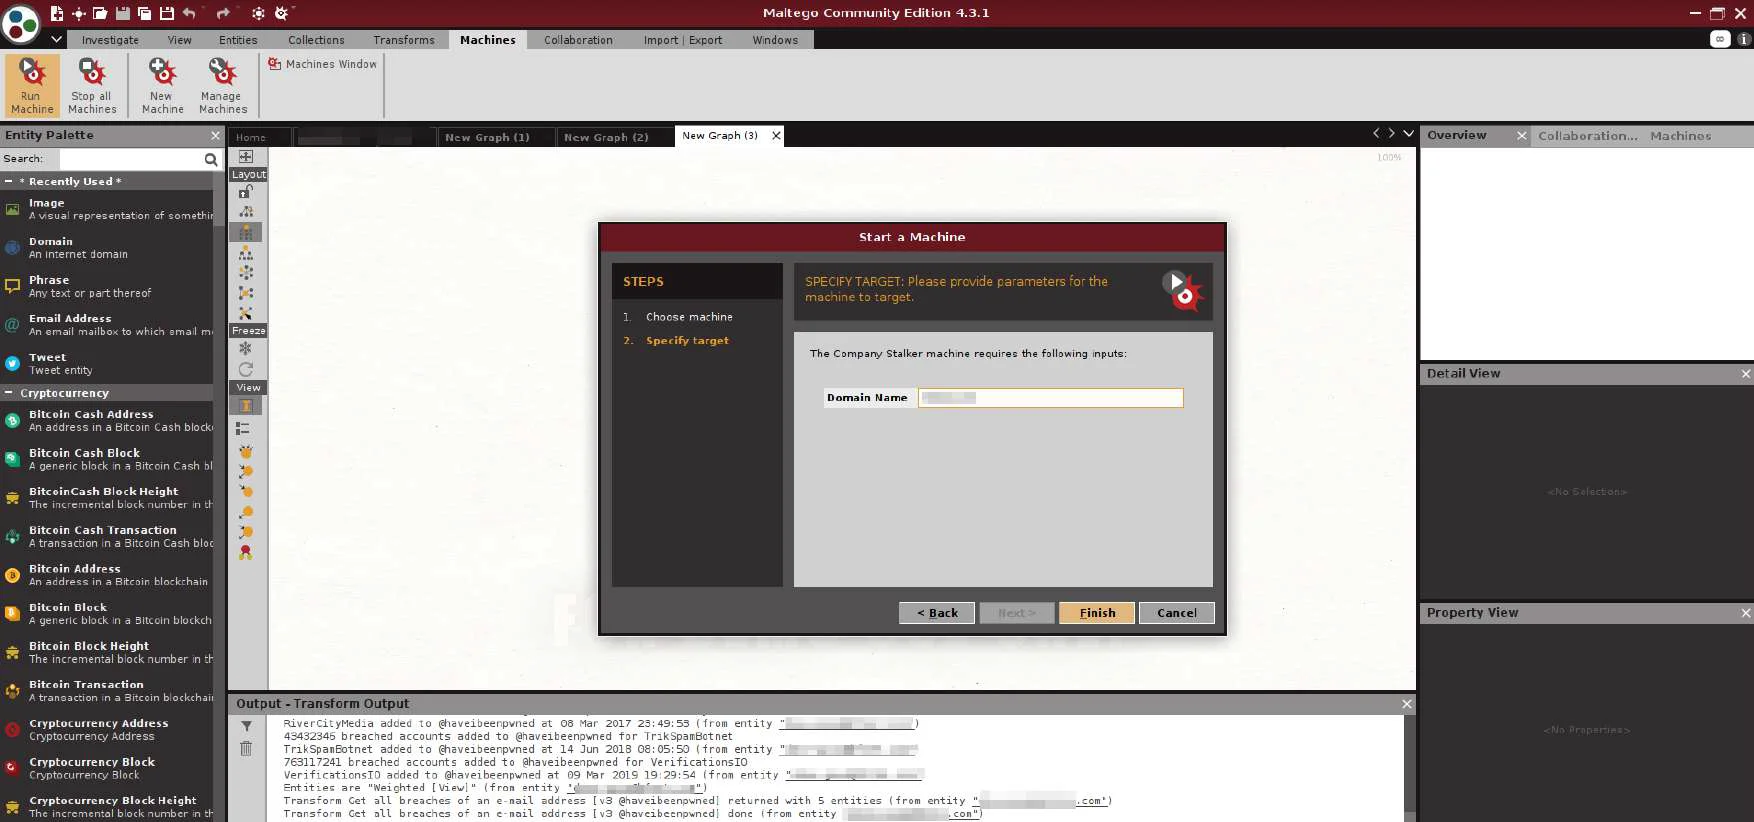Image resolution: width=1754 pixels, height=822 pixels.
Task: Click the Freeze snowflake icon
Action: (246, 348)
